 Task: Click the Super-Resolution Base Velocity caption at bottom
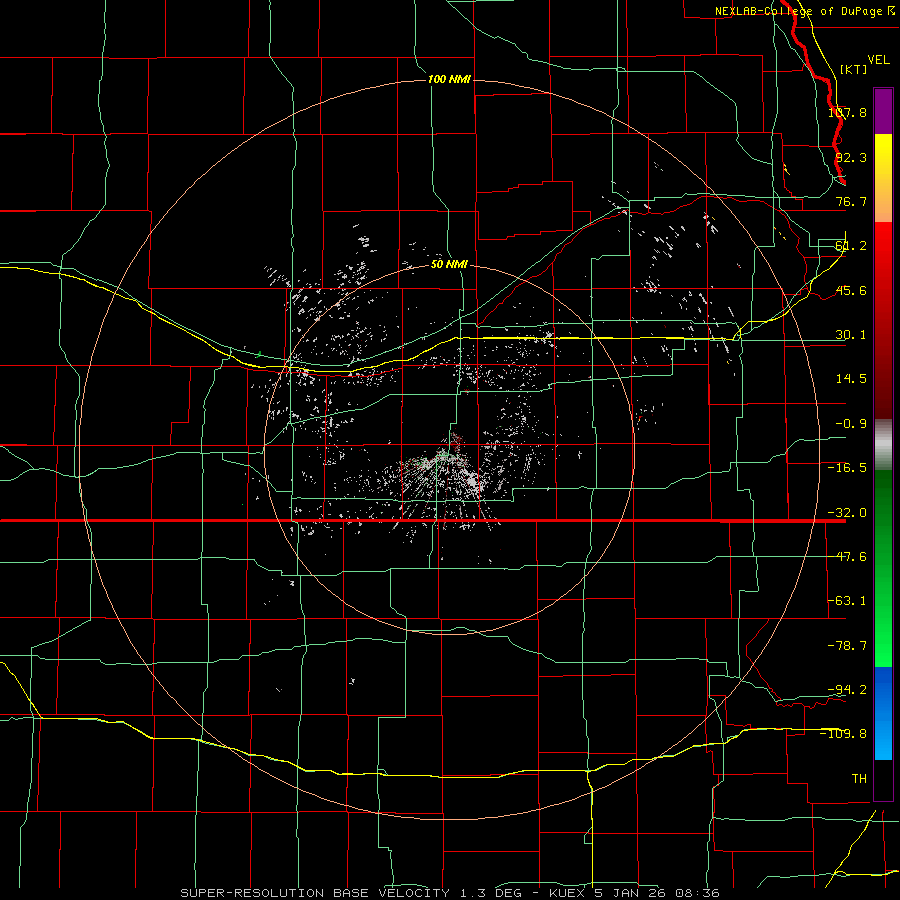point(450,893)
